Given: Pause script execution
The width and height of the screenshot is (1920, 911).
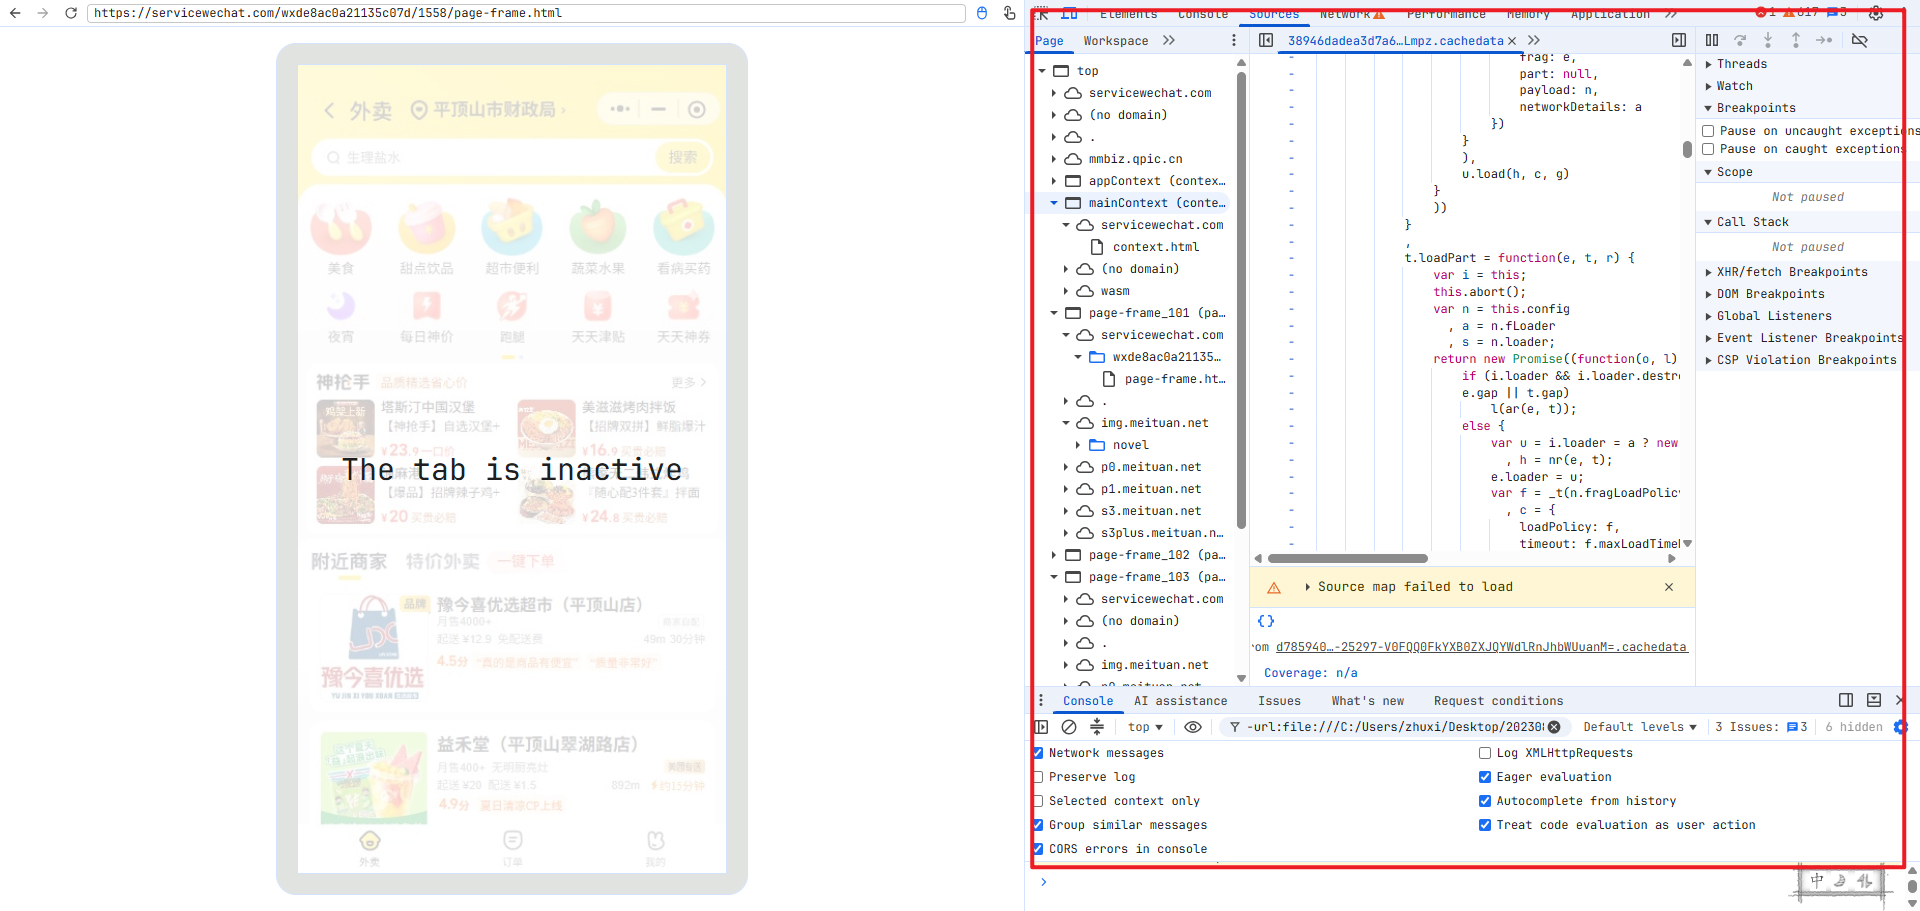Looking at the screenshot, I should tap(1712, 40).
